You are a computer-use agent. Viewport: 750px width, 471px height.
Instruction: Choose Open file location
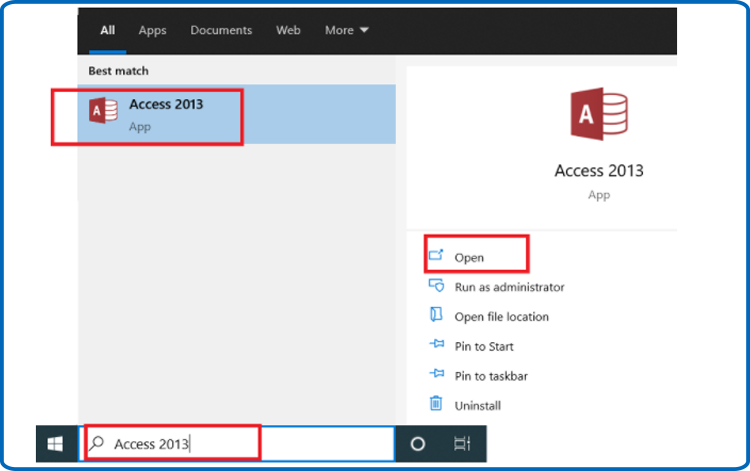[501, 317]
